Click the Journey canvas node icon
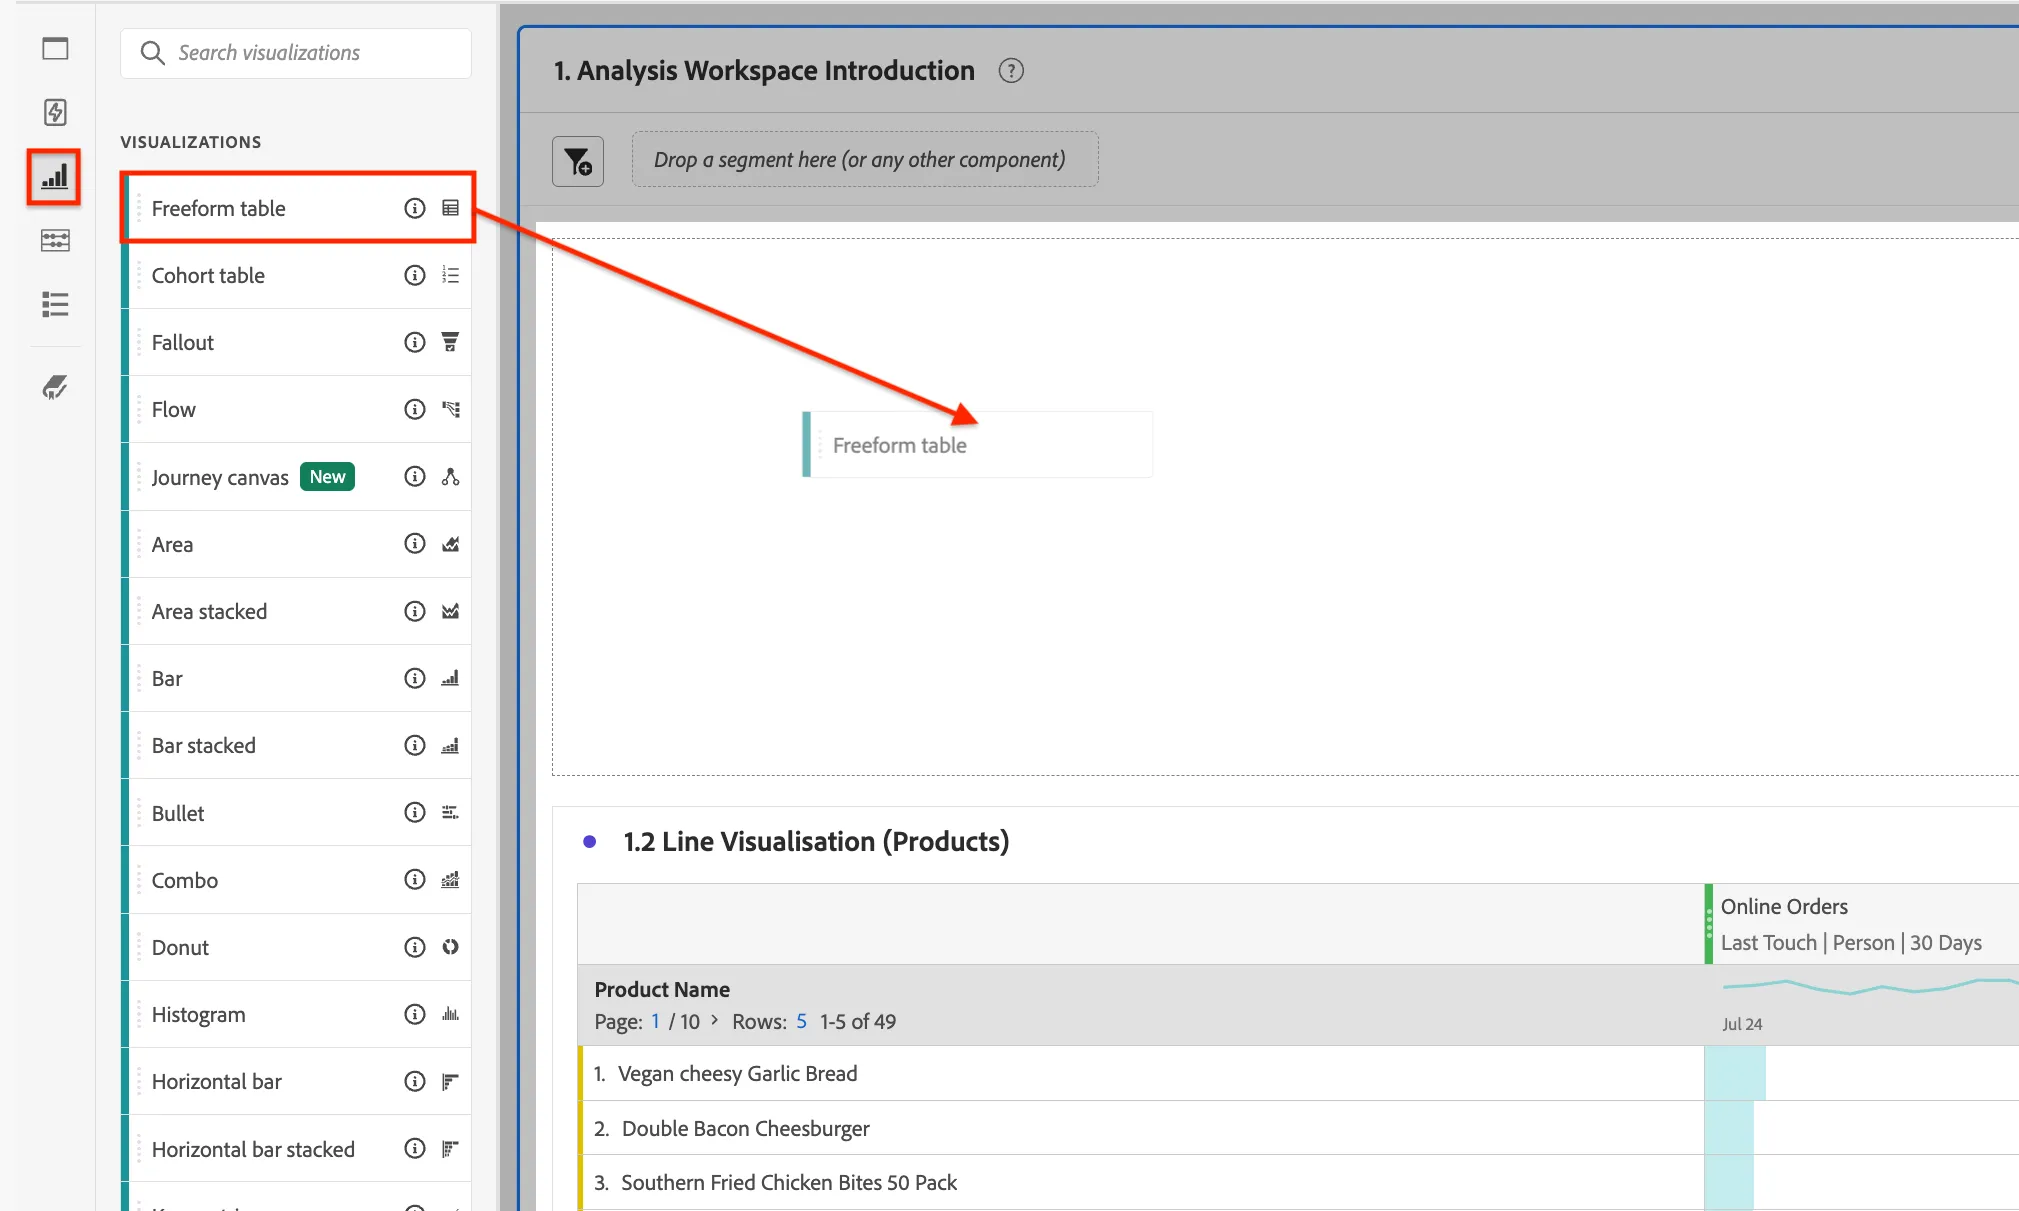The image size is (2019, 1211). 450,476
